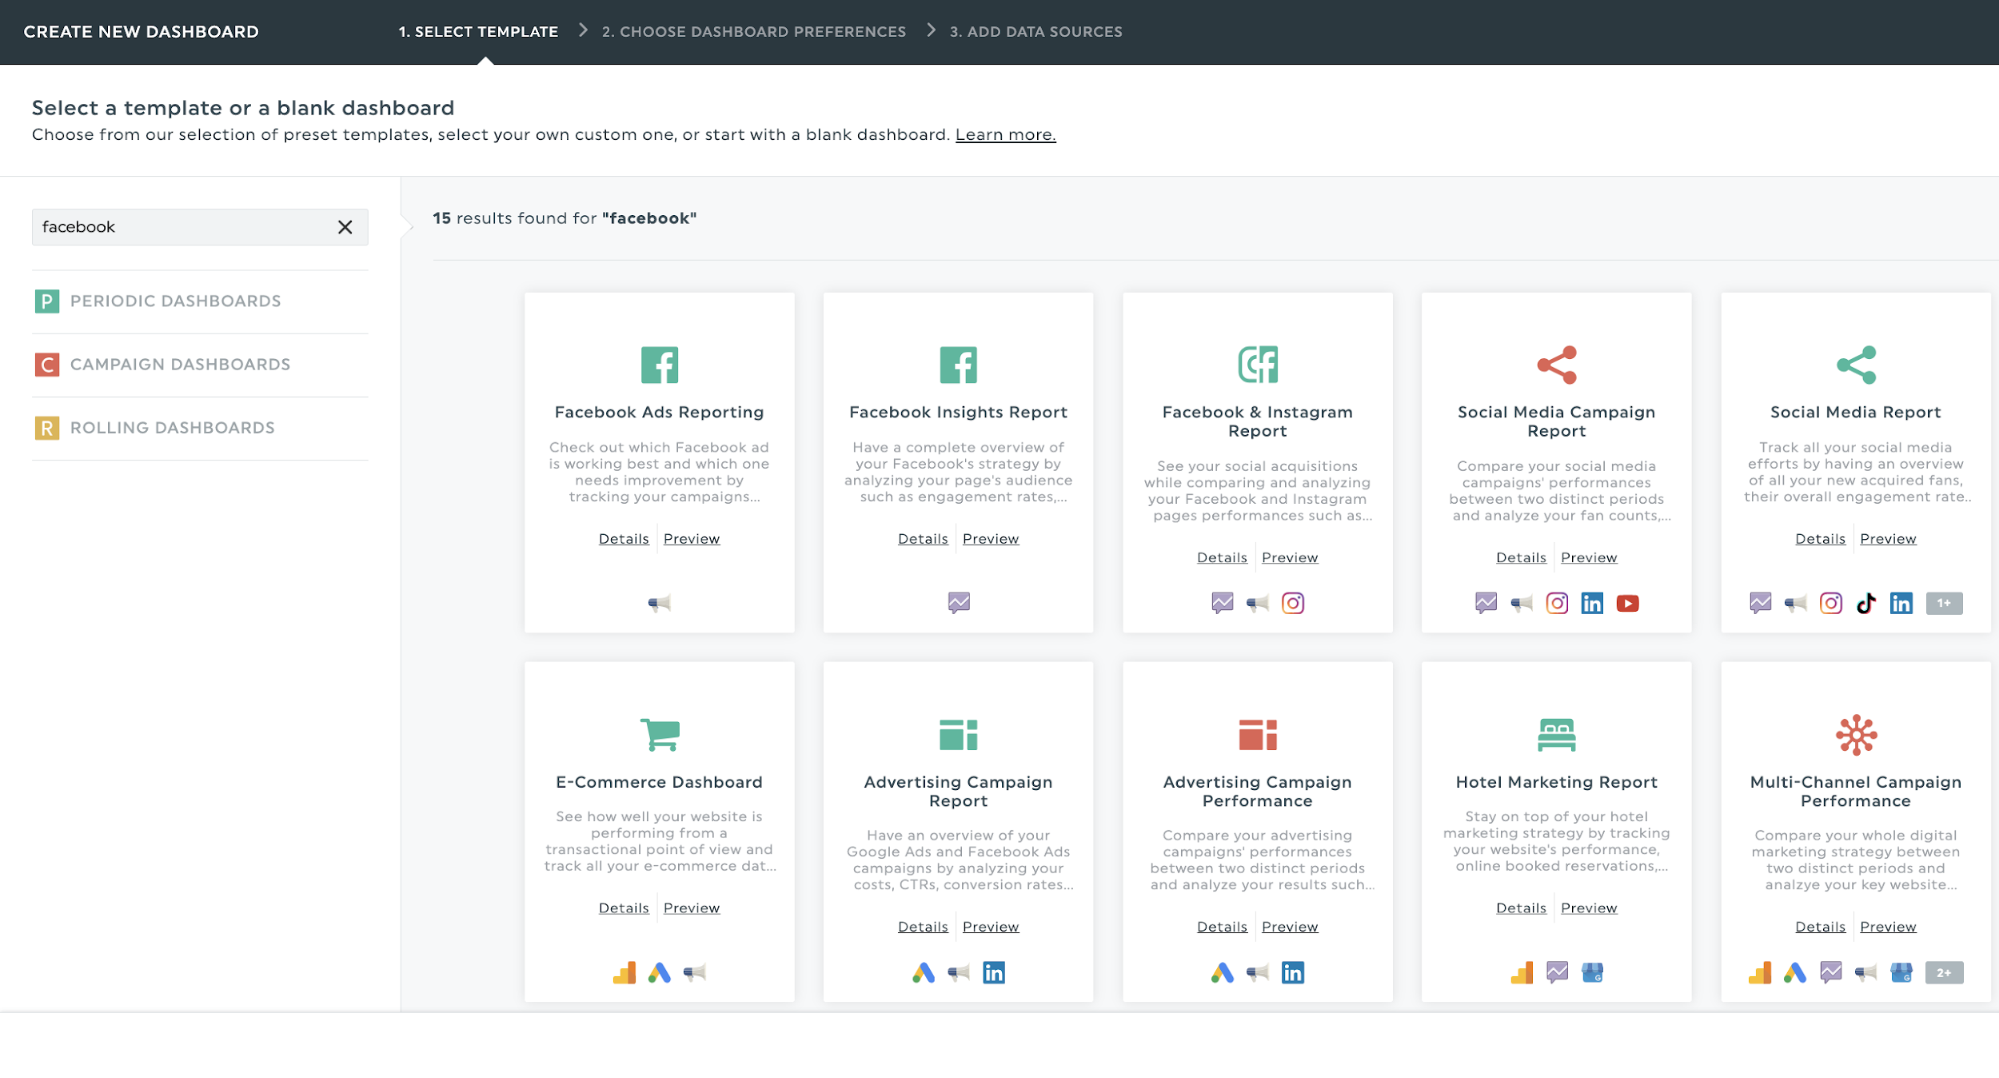This screenshot has height=1078, width=1999.
Task: Click the TikTok icon under Social Media Report
Action: pyautogui.click(x=1866, y=603)
